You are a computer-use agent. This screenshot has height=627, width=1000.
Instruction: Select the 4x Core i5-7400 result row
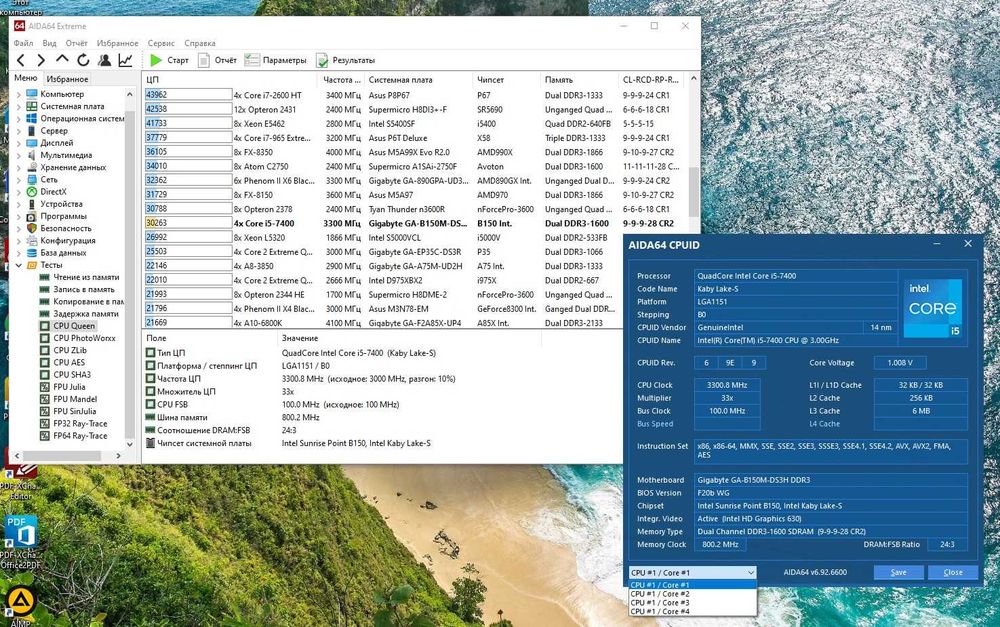coord(413,223)
